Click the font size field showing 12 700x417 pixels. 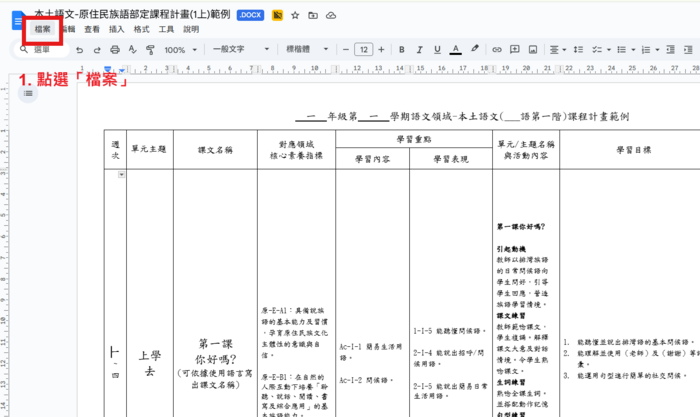tap(363, 49)
